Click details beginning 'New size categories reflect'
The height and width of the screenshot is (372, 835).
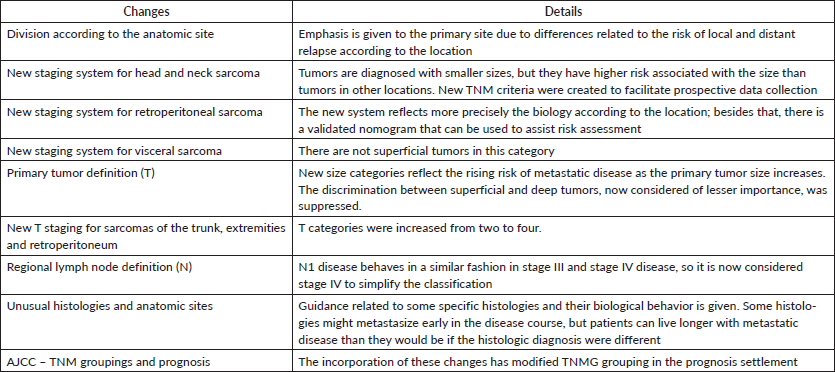(563, 189)
